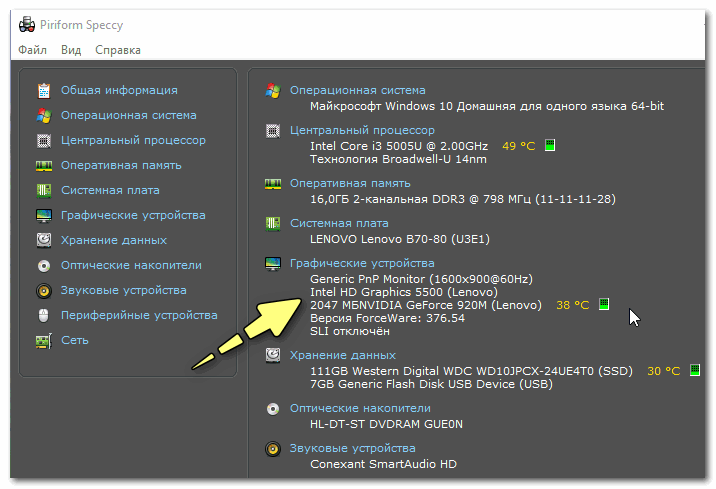Select Общая информация in the sidebar
Image resolution: width=716 pixels, height=489 pixels.
tap(119, 90)
